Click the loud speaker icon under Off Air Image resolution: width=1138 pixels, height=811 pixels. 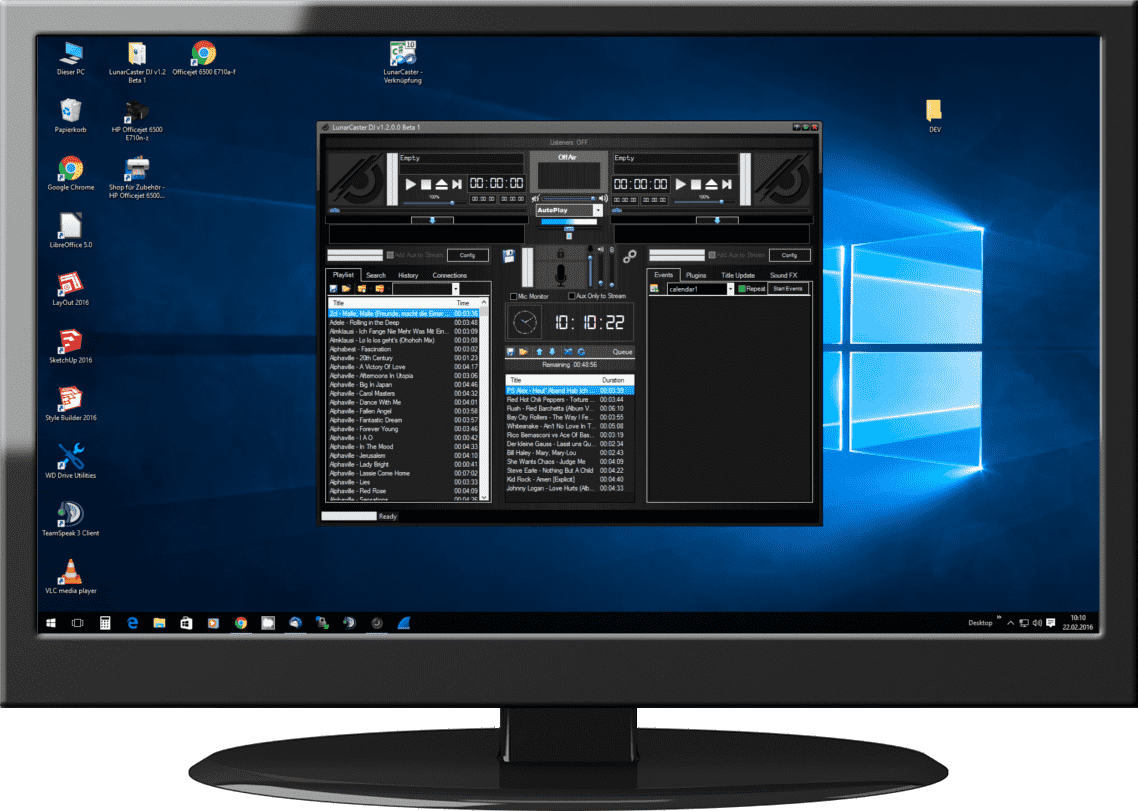[x=603, y=198]
